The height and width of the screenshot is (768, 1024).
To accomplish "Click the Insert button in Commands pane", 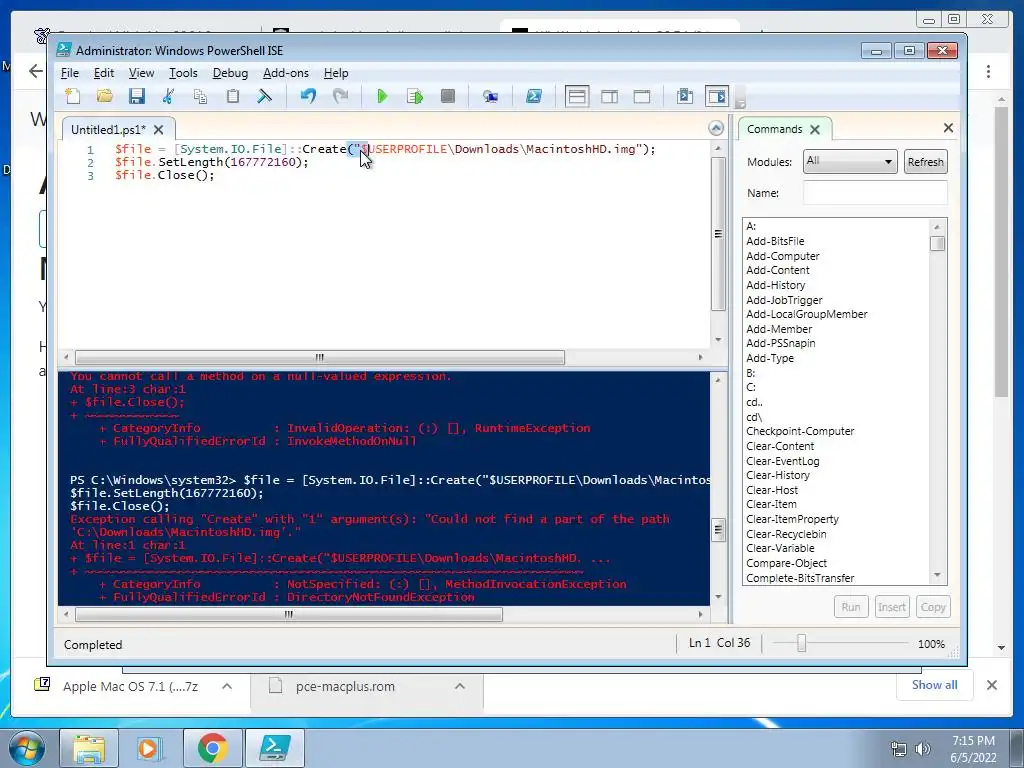I will click(x=891, y=607).
